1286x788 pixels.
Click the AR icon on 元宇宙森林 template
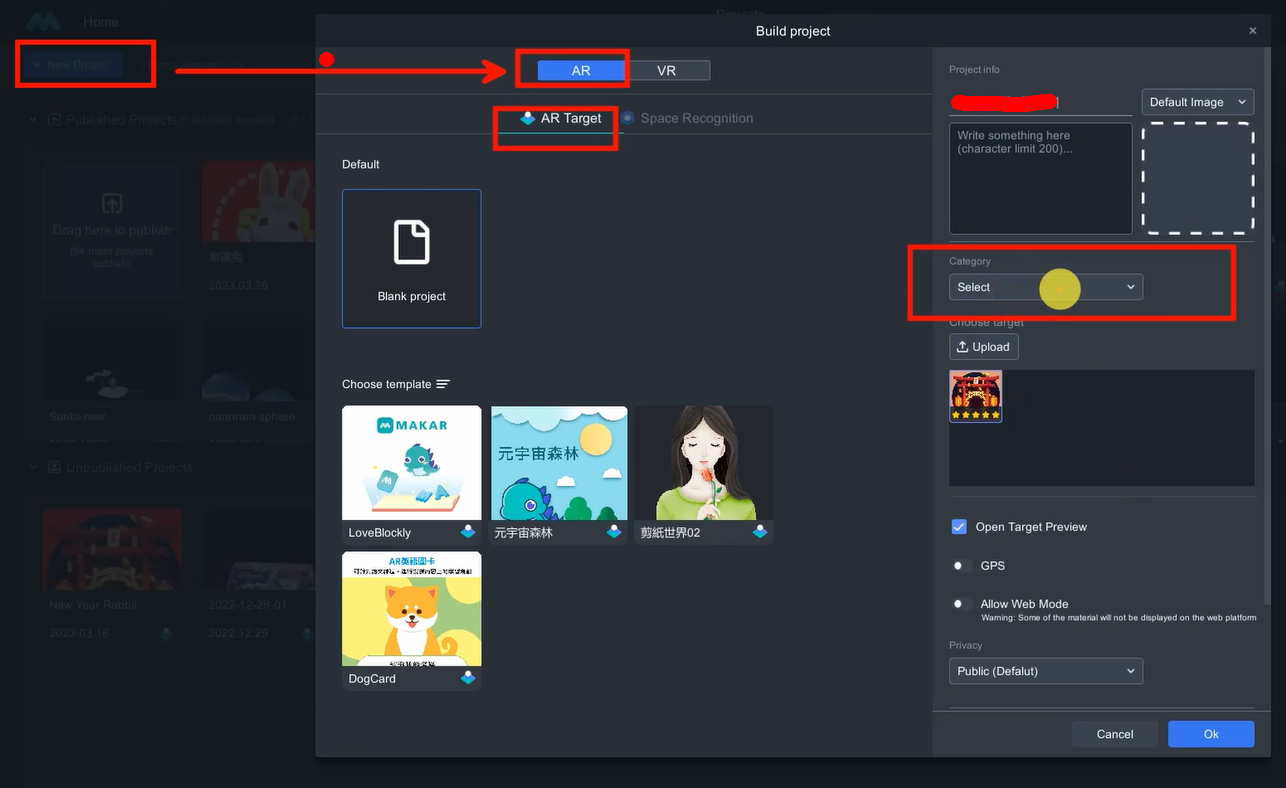point(614,532)
